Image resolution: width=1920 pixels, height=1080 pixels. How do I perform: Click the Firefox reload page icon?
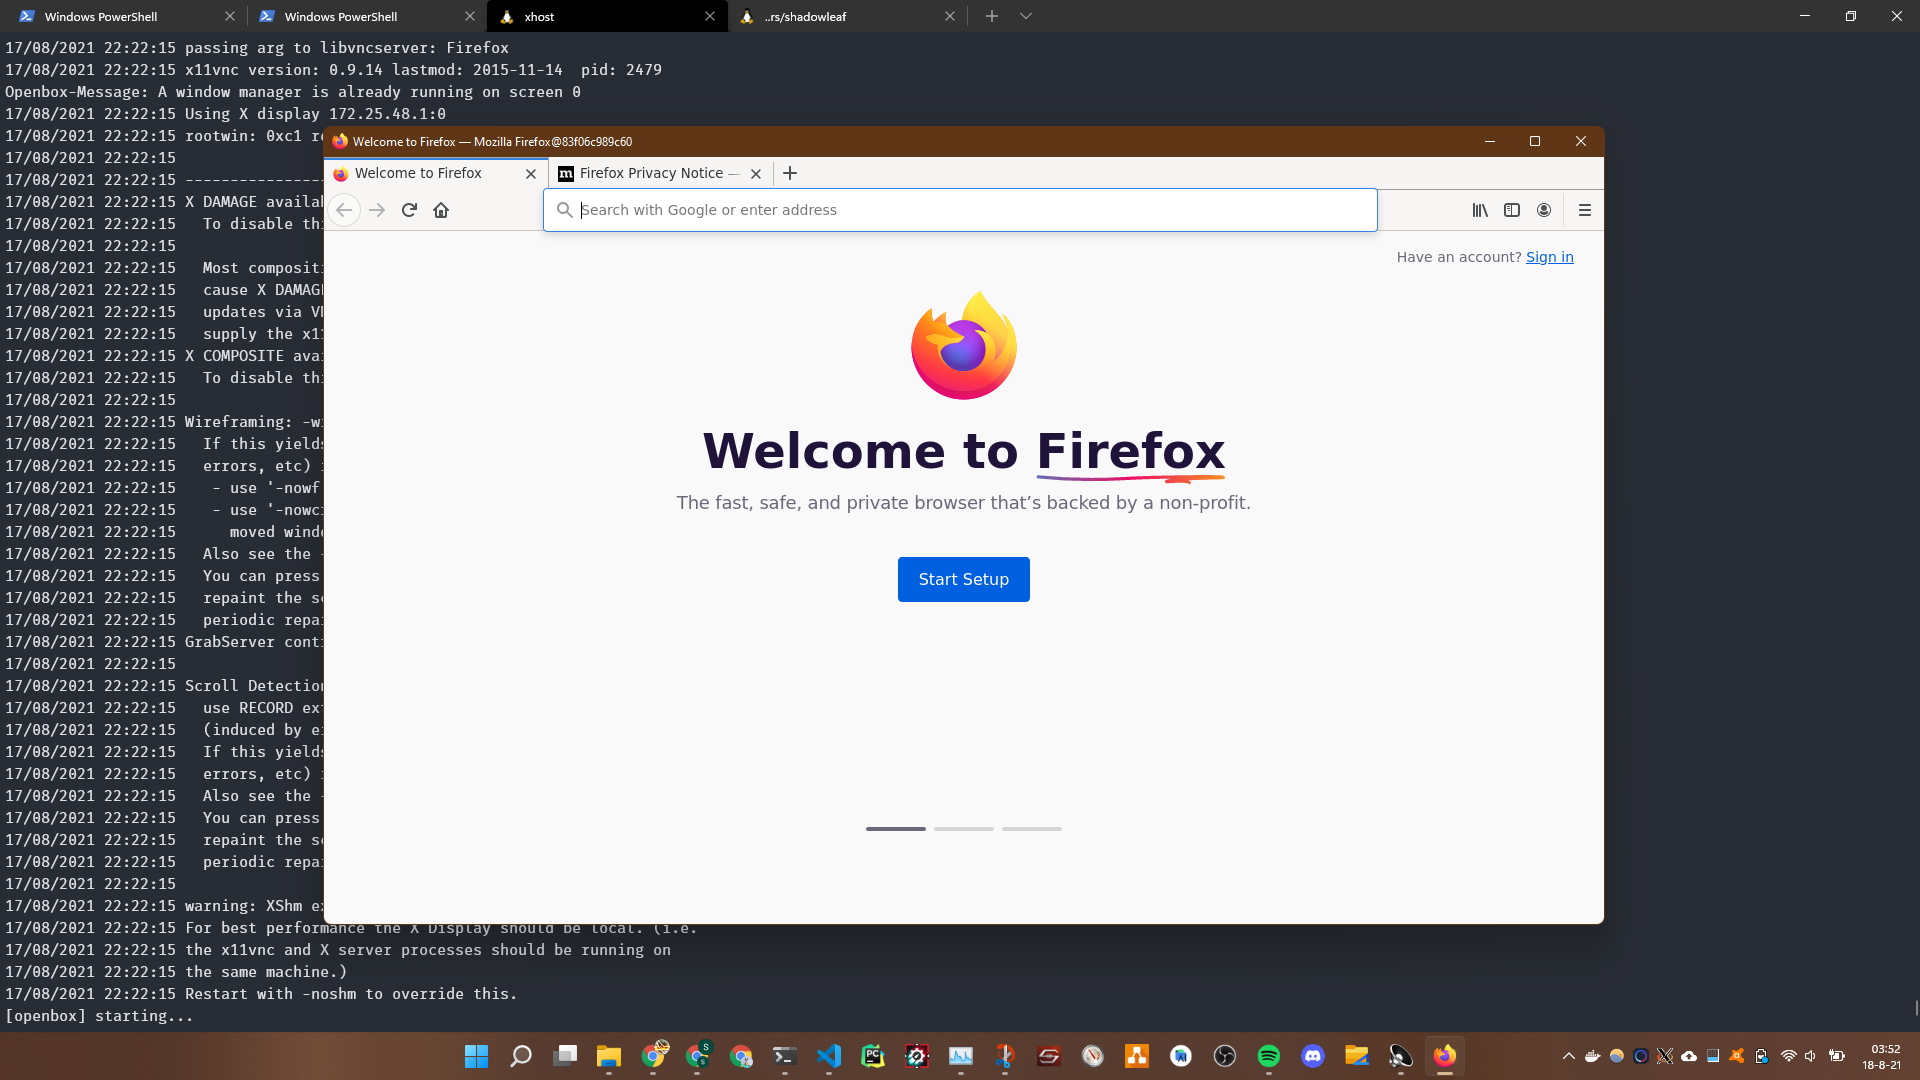[x=409, y=210]
